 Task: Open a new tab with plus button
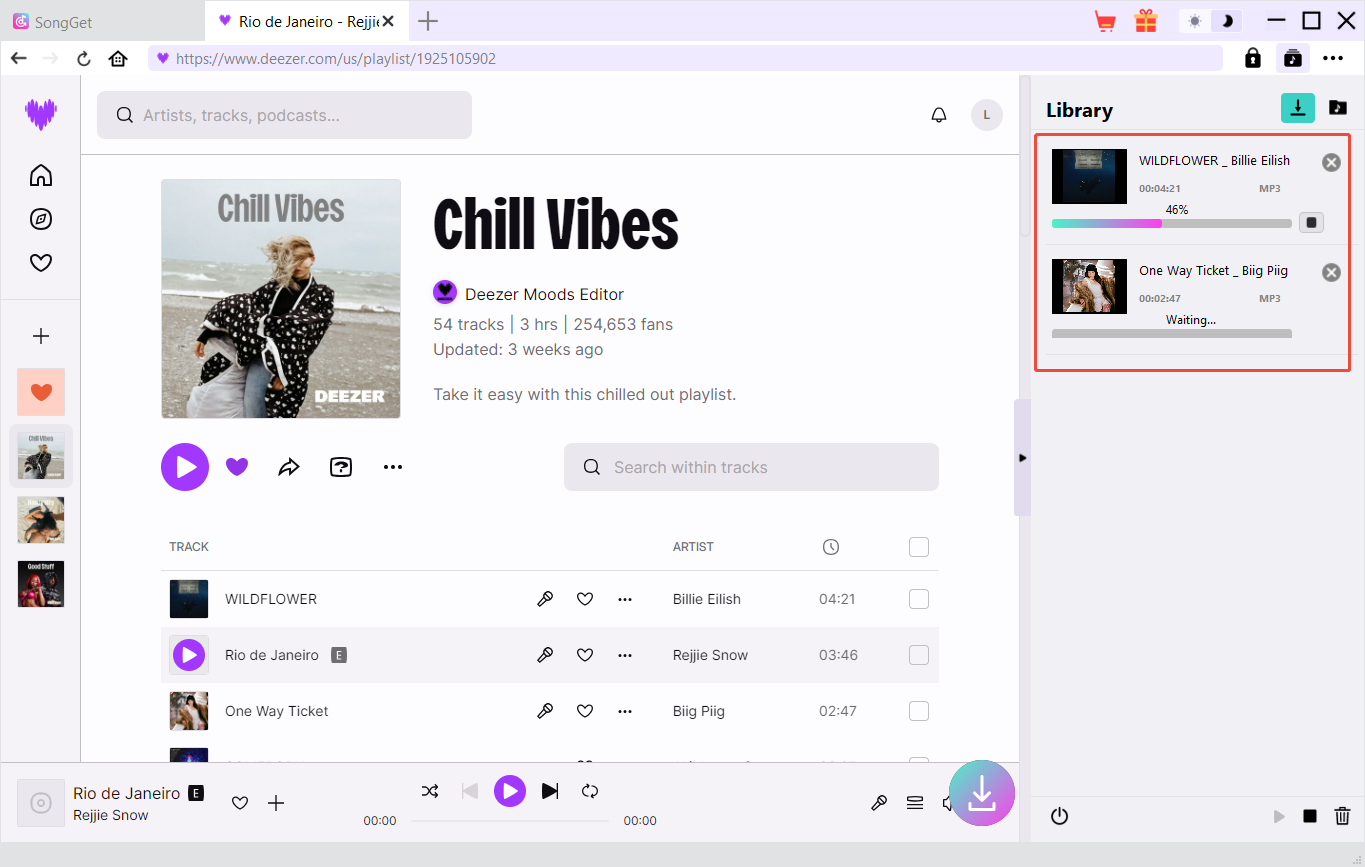pos(428,21)
